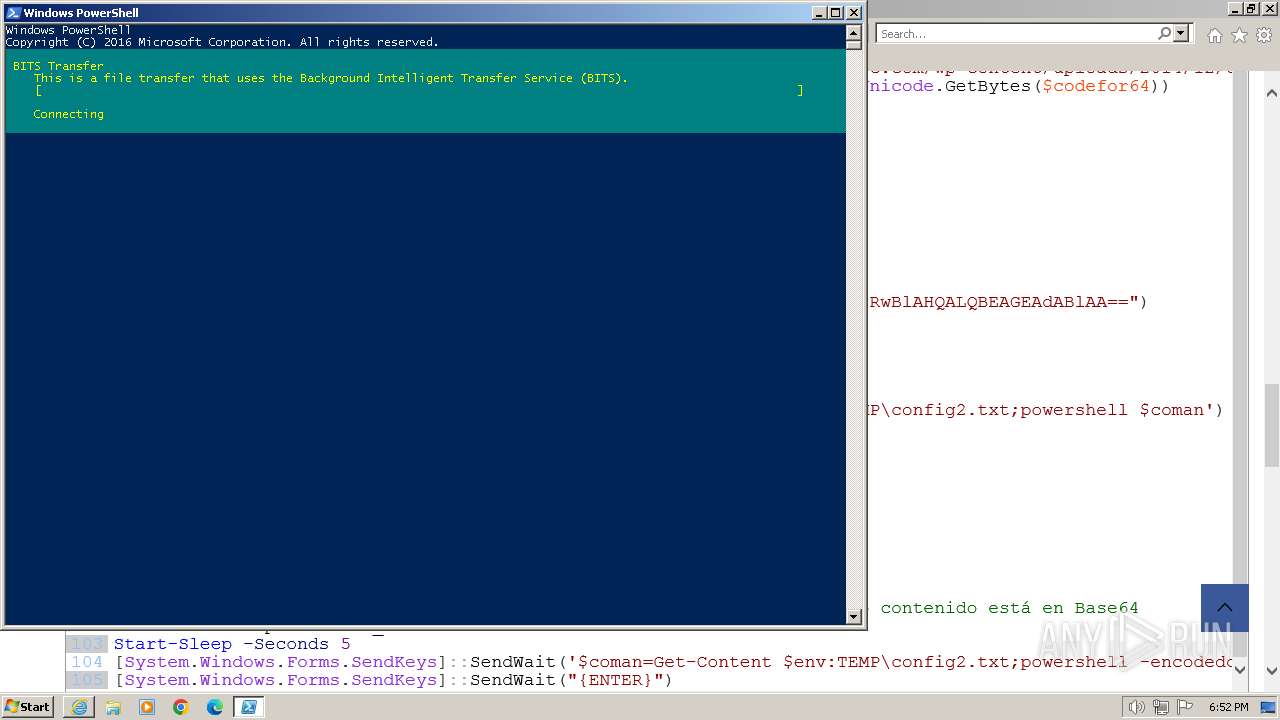
Task: Open Windows Media Player taskbar icon
Action: click(147, 707)
